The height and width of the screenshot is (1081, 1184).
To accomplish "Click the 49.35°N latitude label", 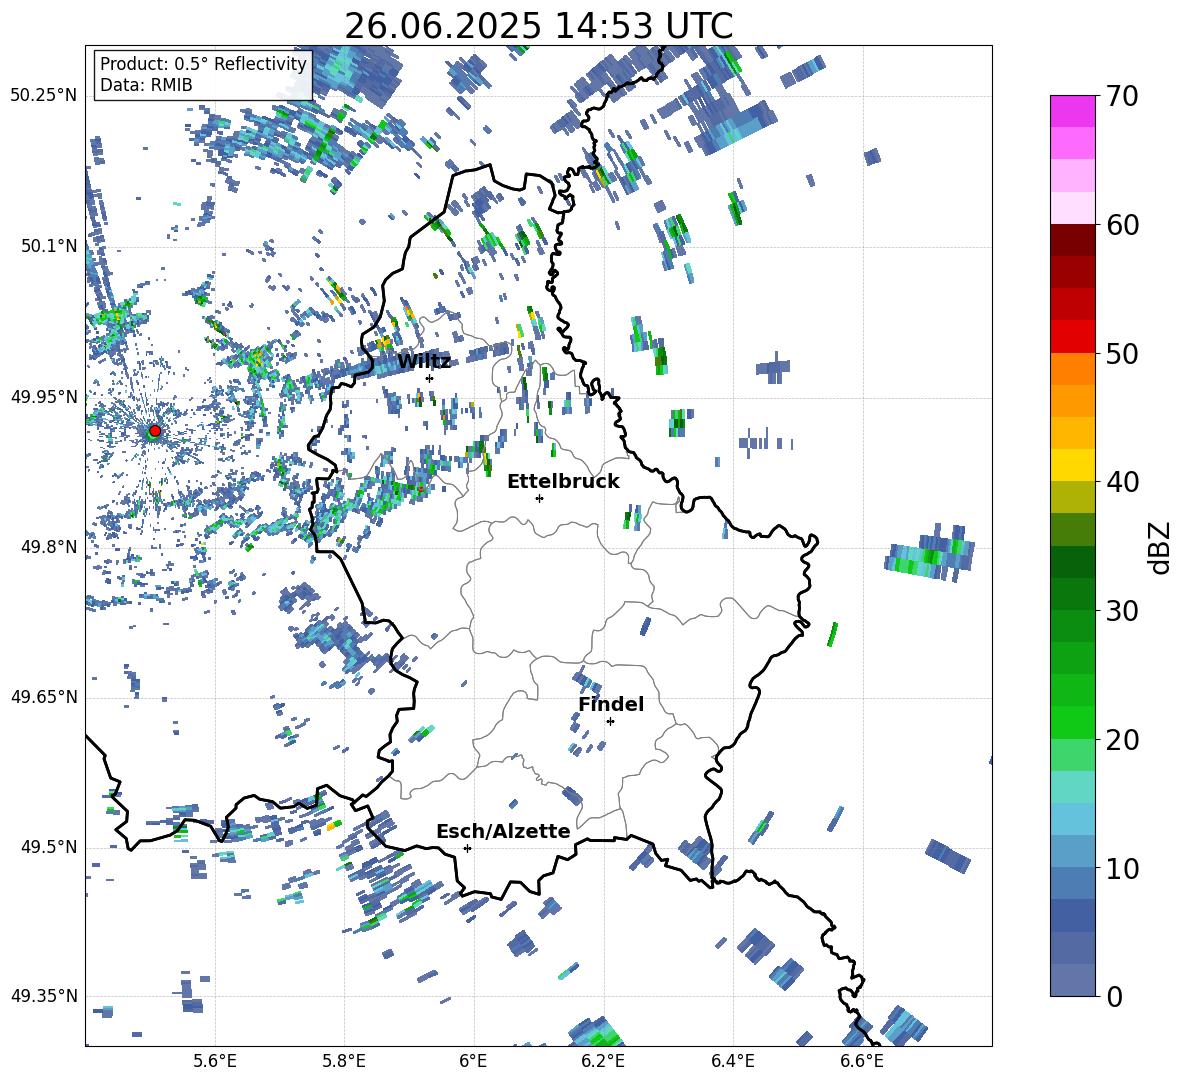I will pyautogui.click(x=44, y=996).
